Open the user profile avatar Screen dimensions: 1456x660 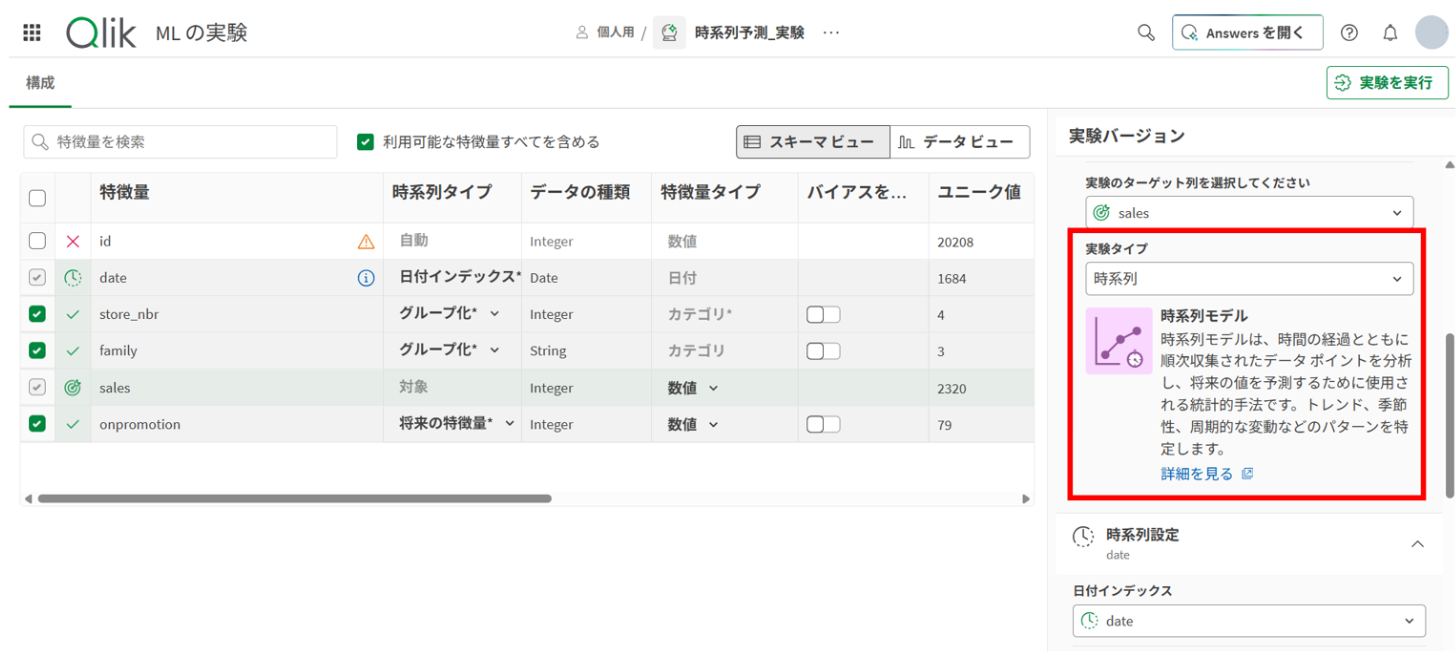pyautogui.click(x=1432, y=32)
